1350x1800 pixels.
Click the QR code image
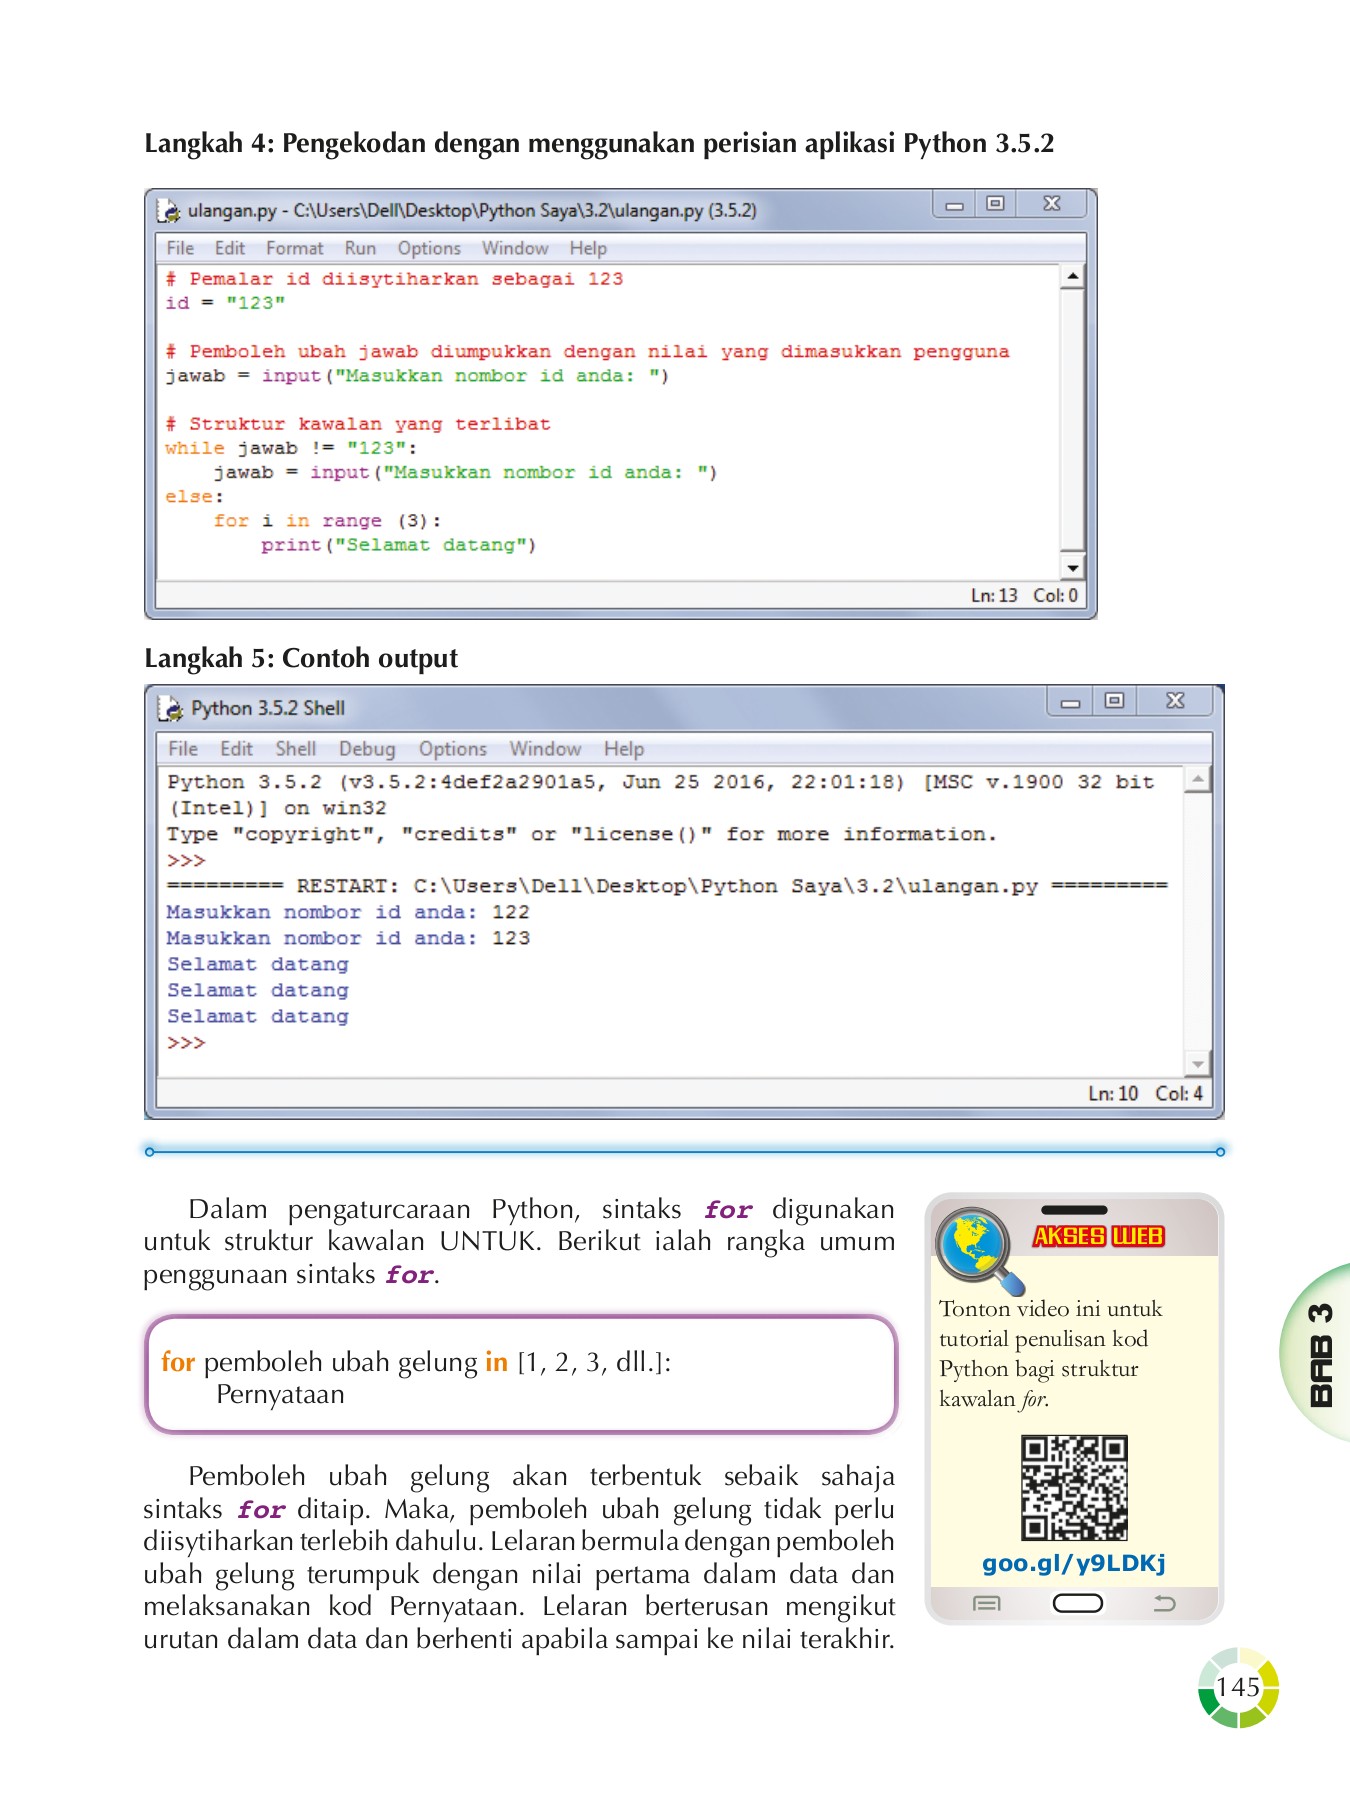(1074, 1487)
